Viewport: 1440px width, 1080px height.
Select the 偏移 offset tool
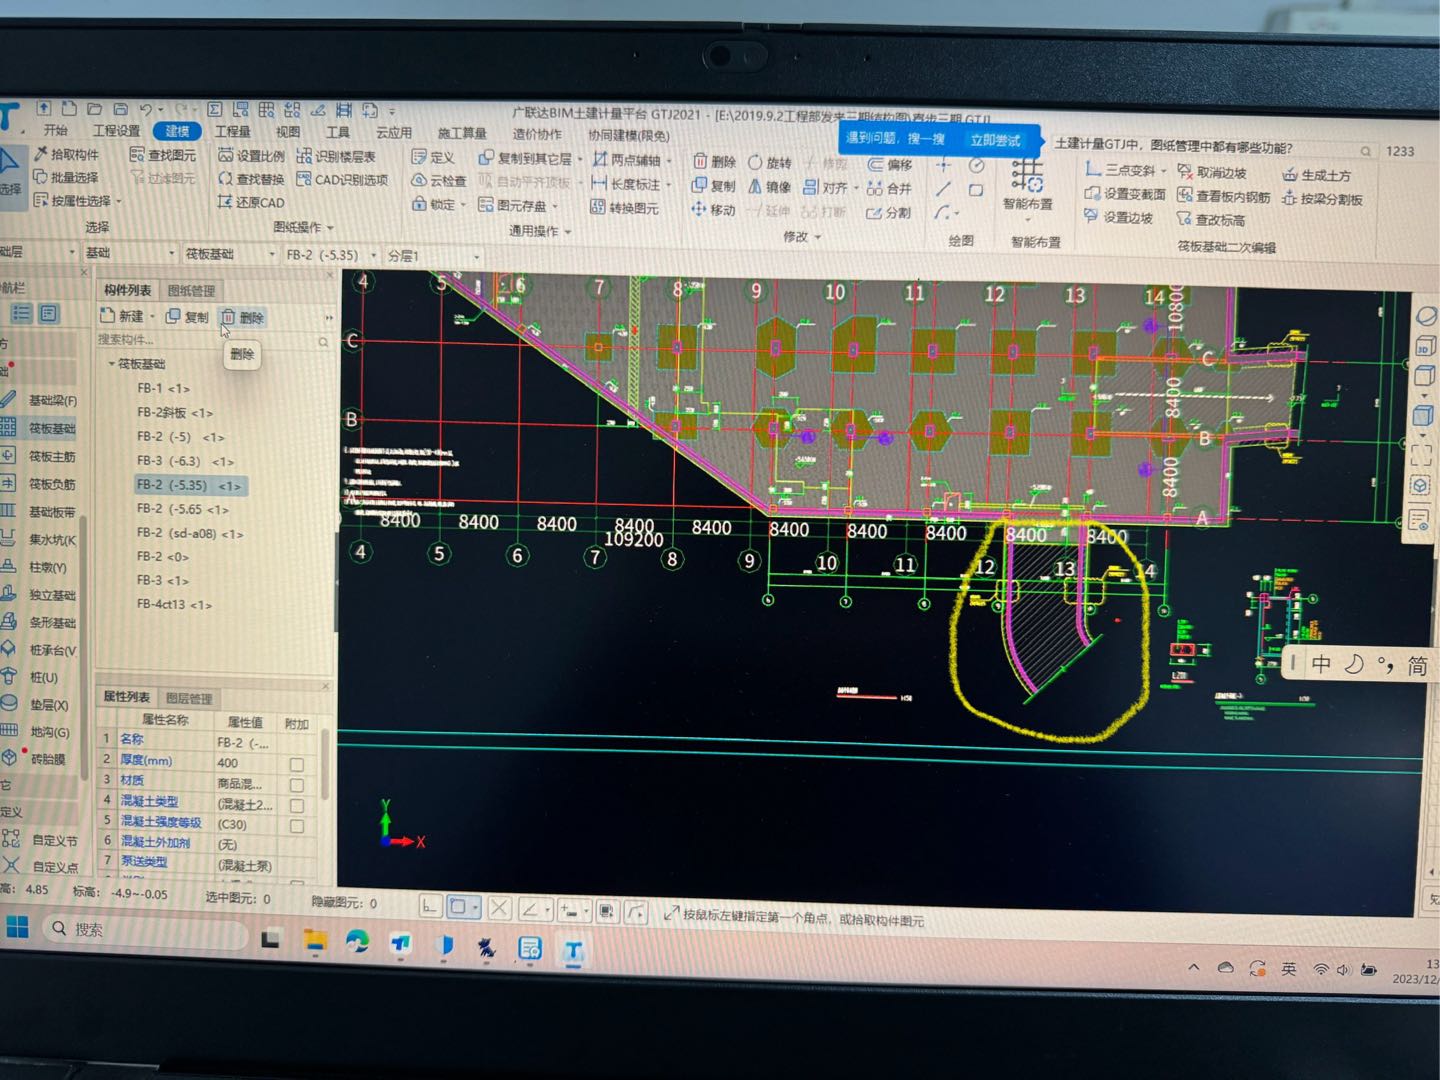[890, 164]
